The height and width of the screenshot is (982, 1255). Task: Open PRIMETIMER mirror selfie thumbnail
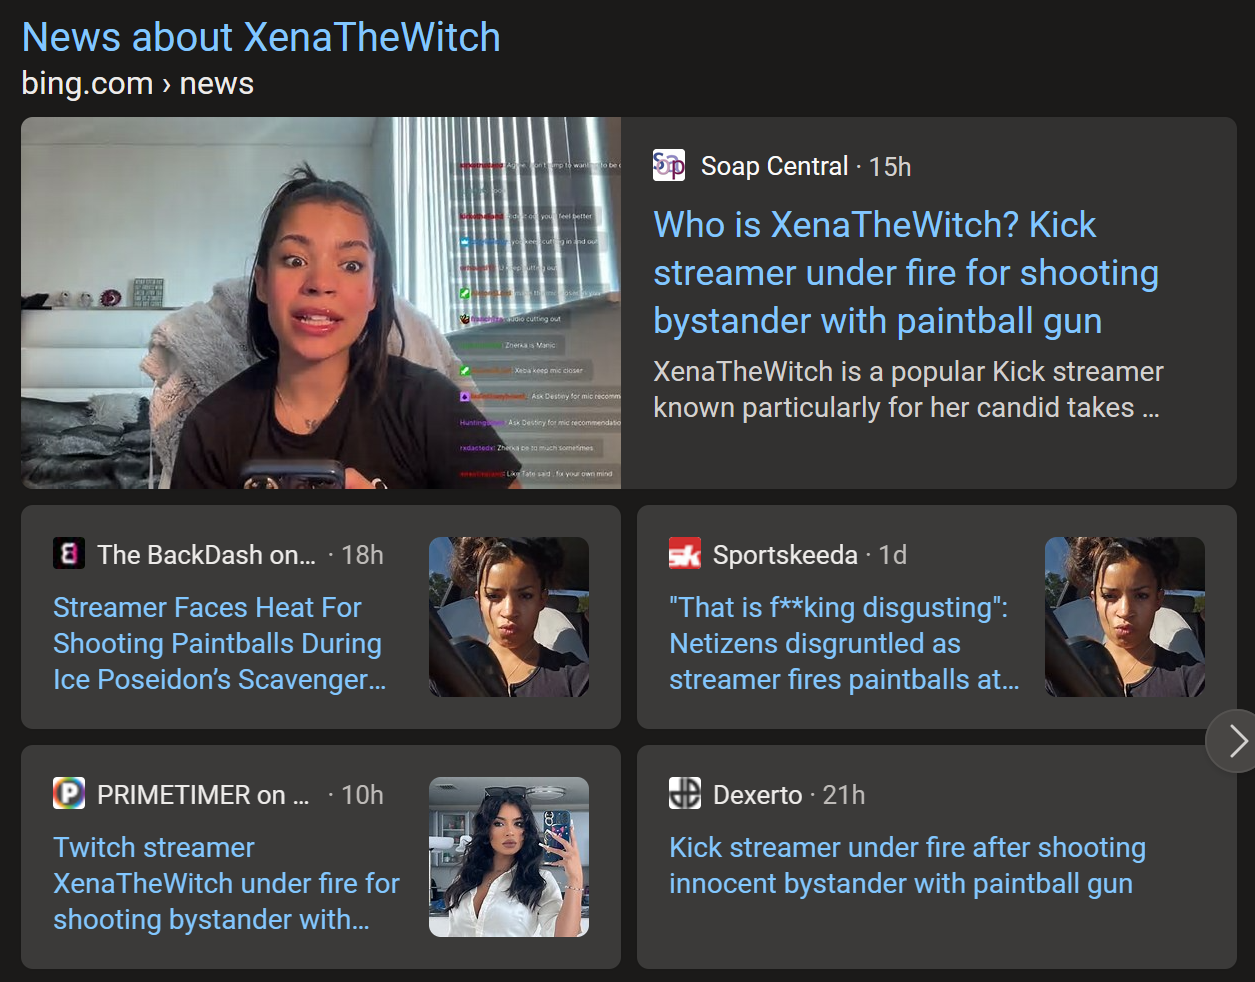point(509,857)
